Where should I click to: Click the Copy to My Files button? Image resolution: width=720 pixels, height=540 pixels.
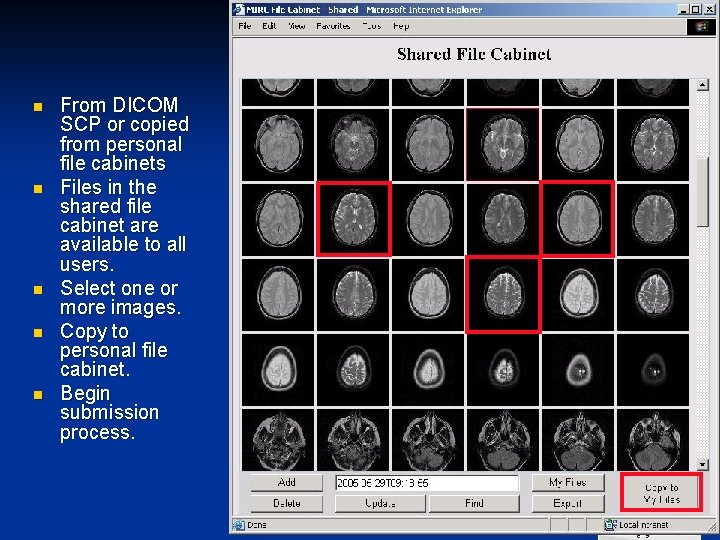tap(661, 493)
